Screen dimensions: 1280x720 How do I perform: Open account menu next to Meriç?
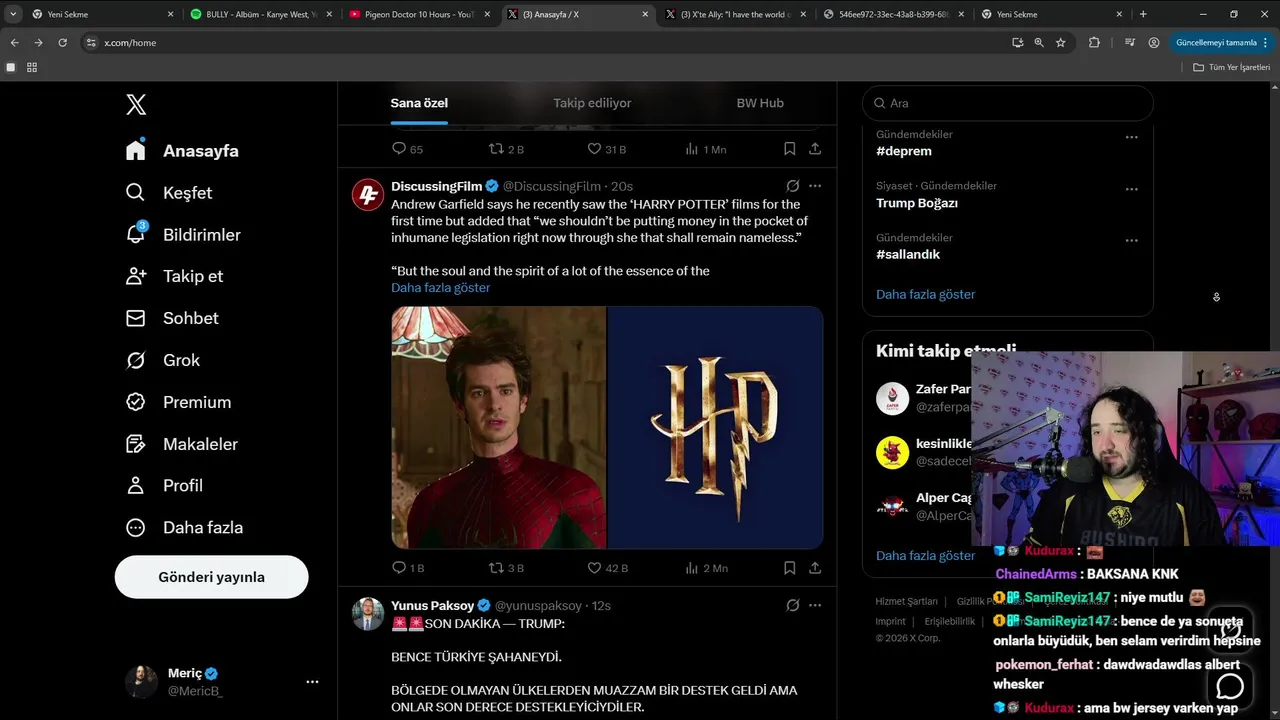(312, 682)
